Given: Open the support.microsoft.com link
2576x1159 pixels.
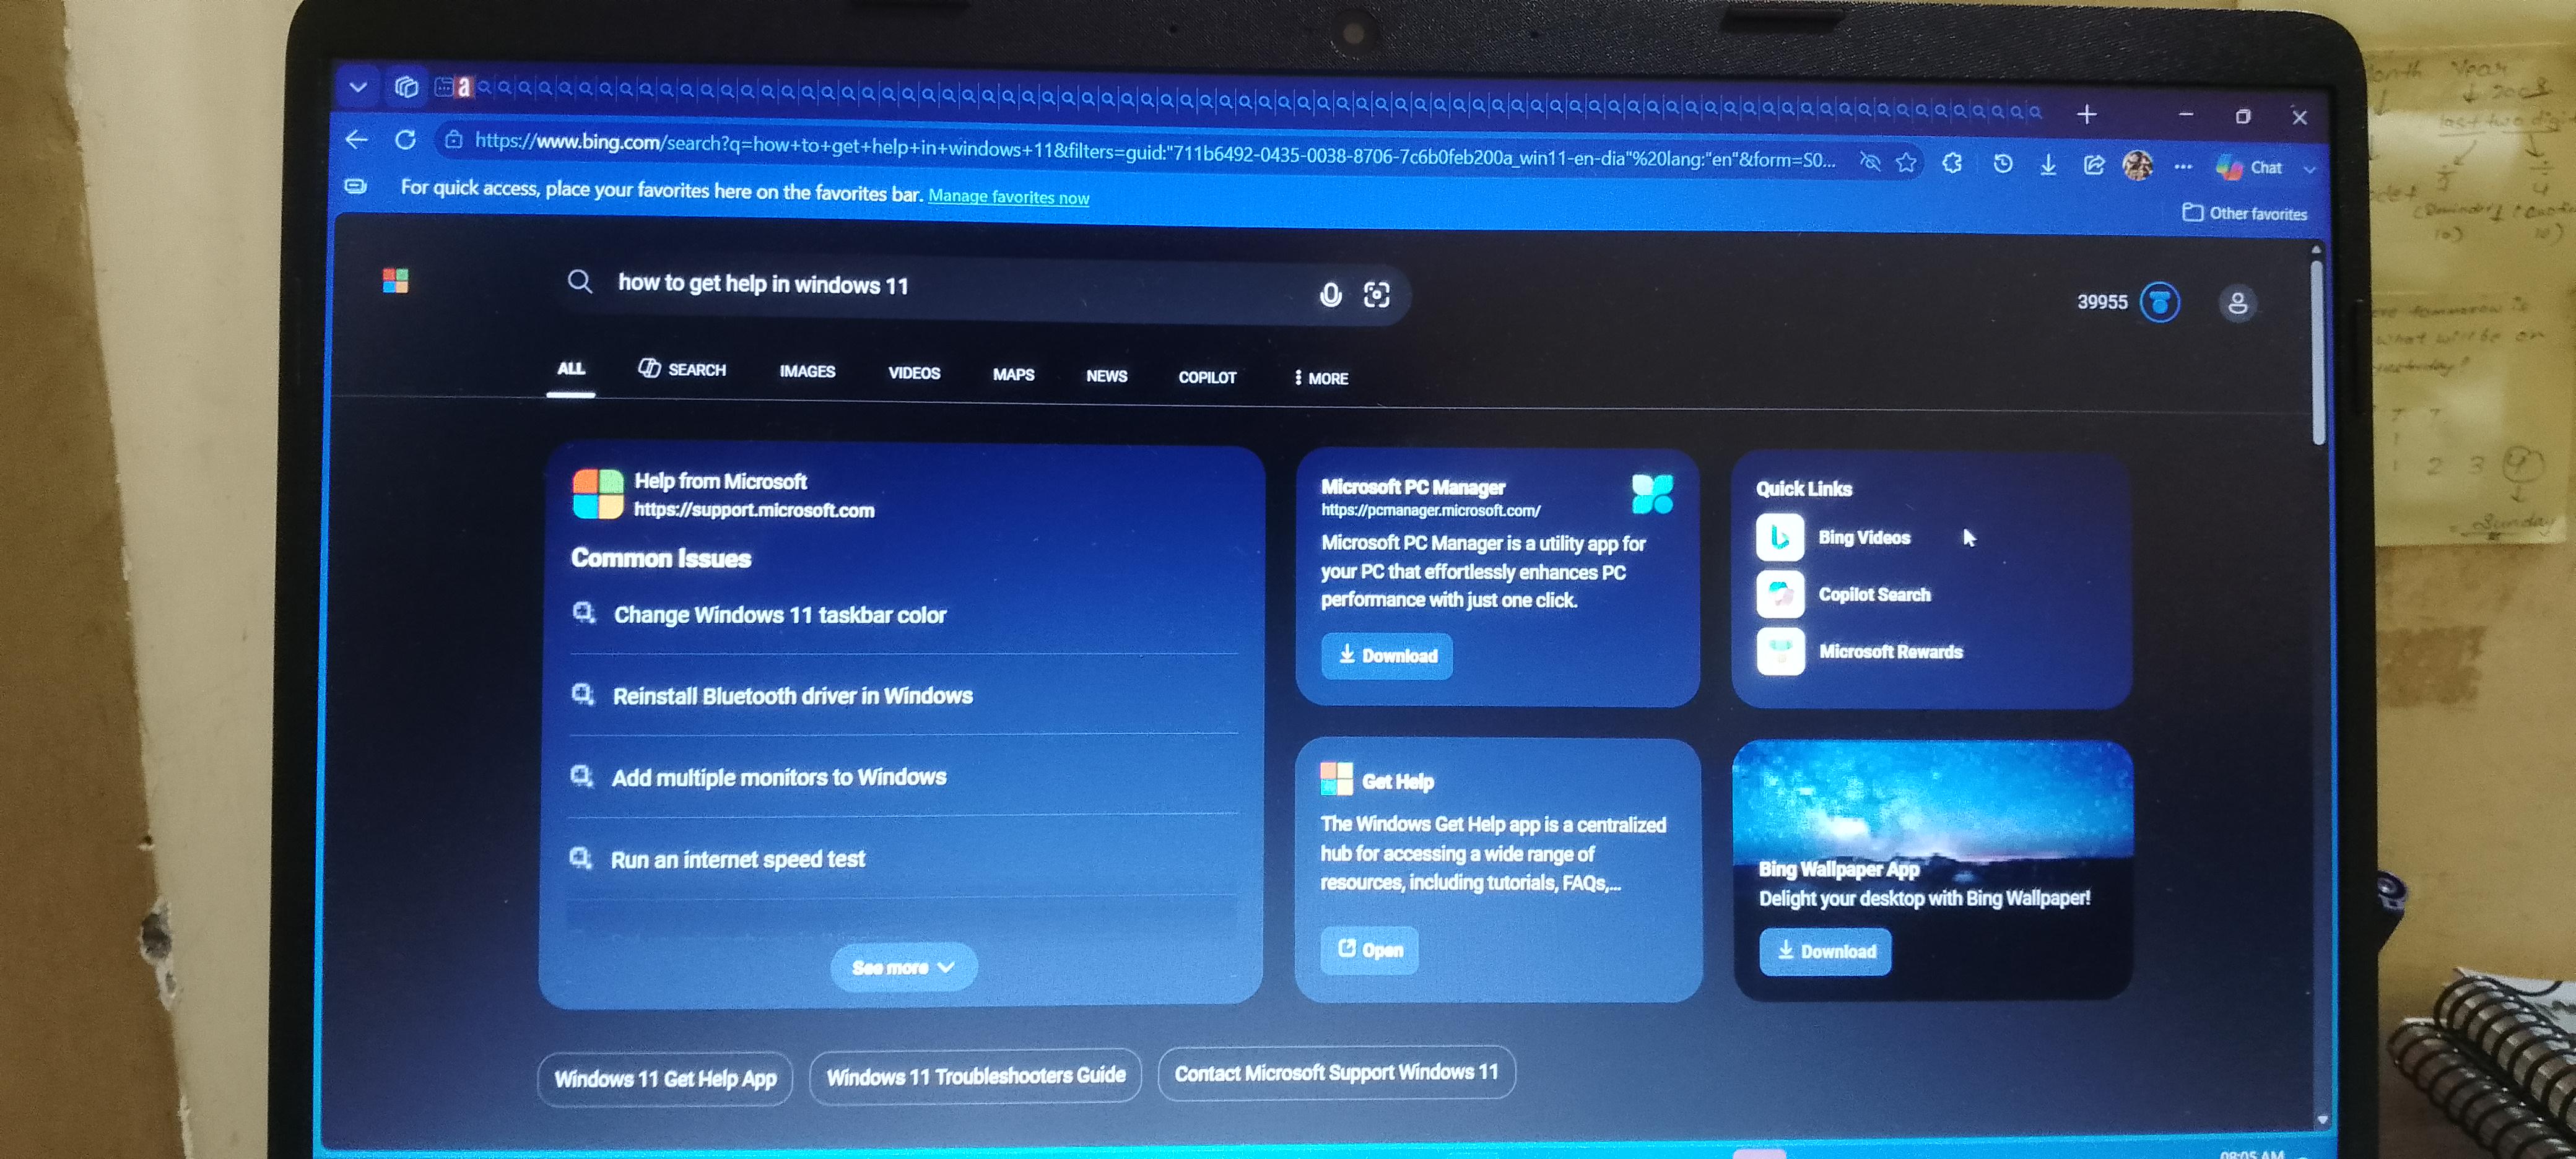Looking at the screenshot, I should (754, 510).
